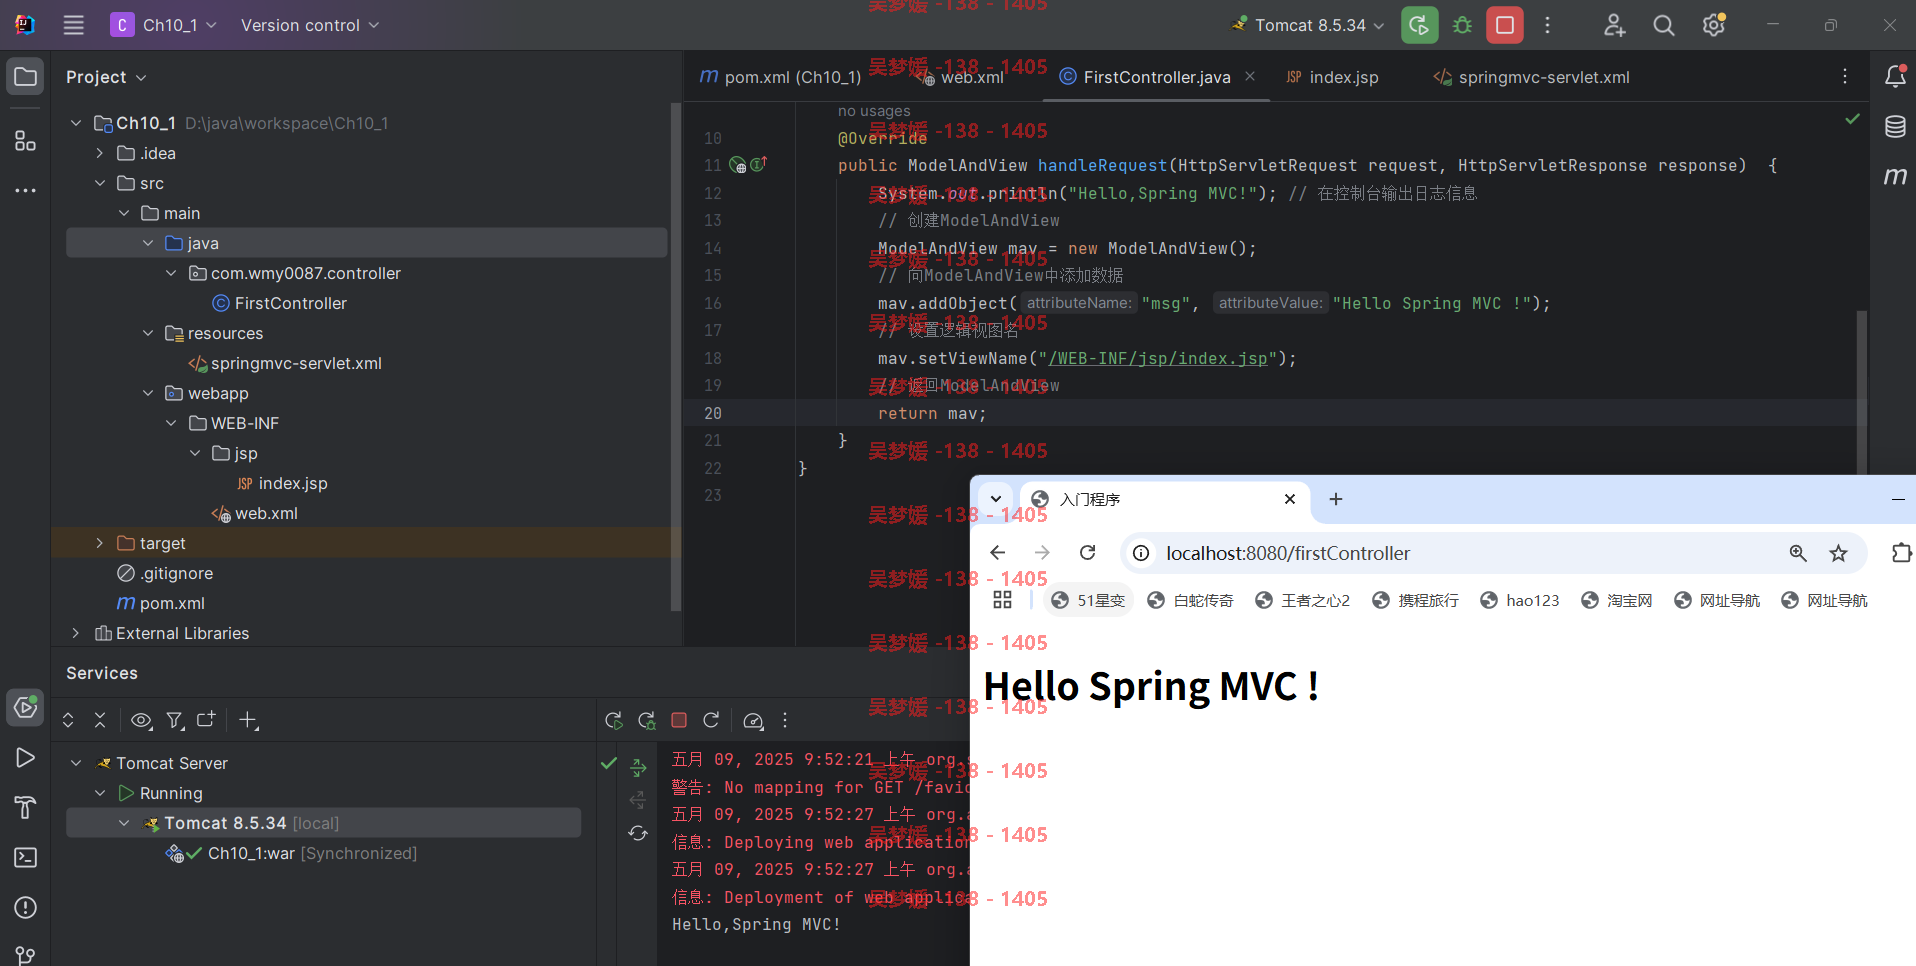The image size is (1916, 966).
Task: Open browser zoom magnifier control
Action: point(1798,553)
